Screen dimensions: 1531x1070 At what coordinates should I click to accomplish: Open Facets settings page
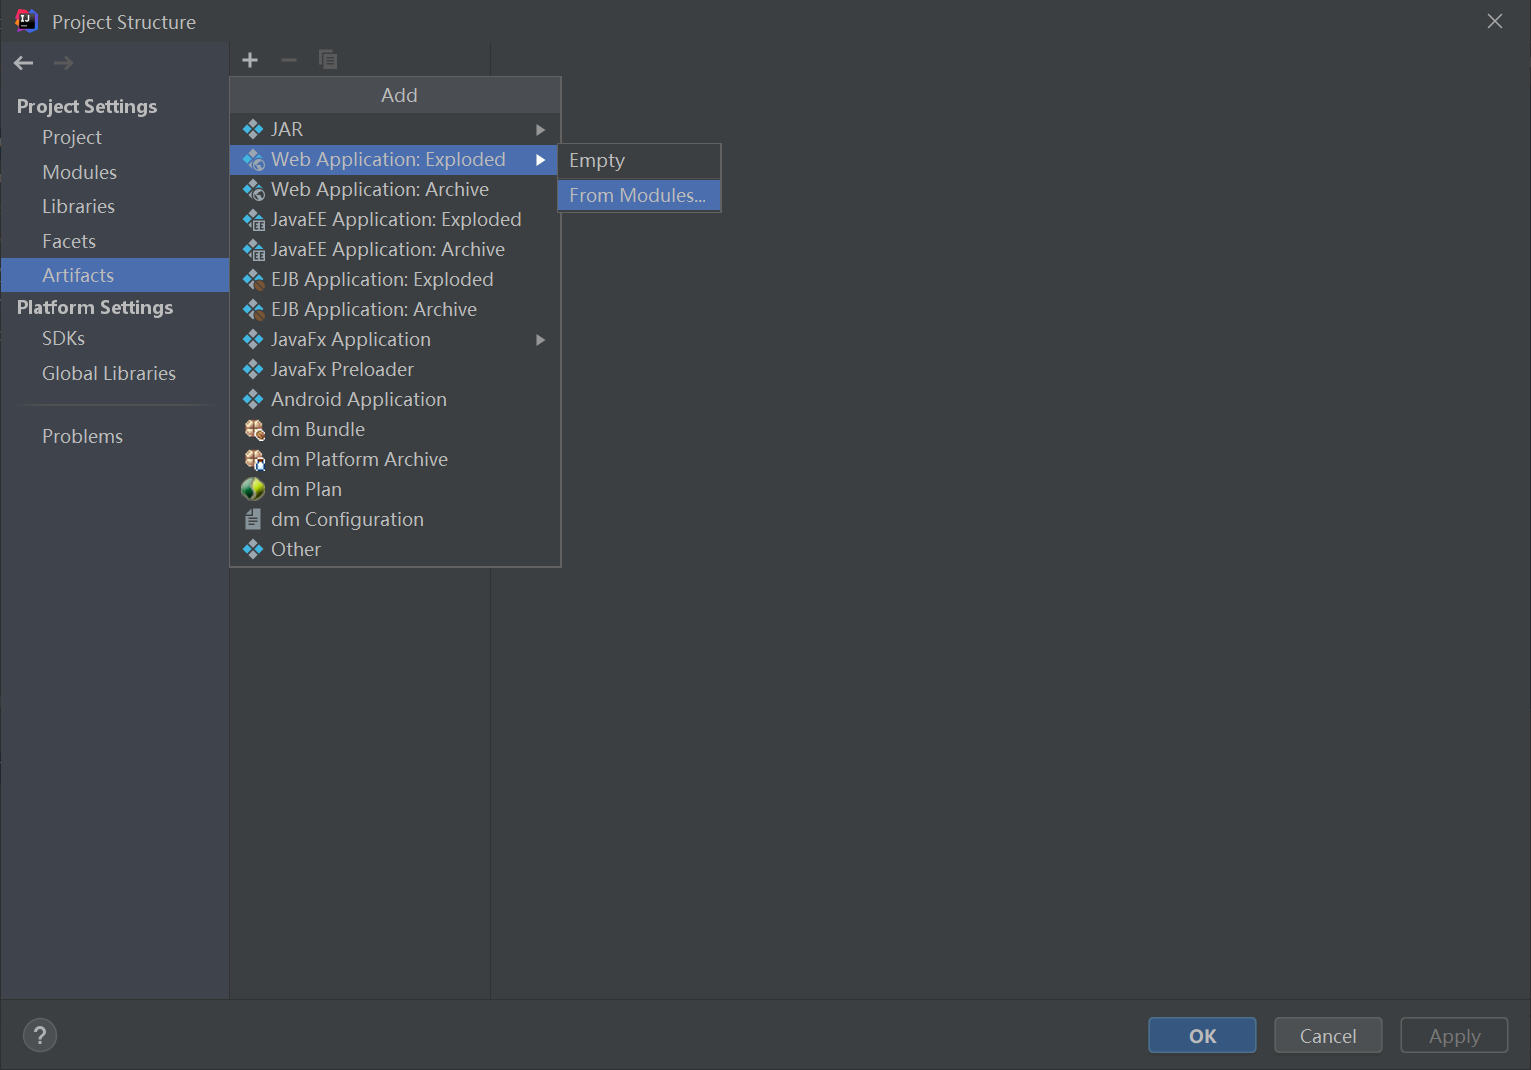(115, 241)
